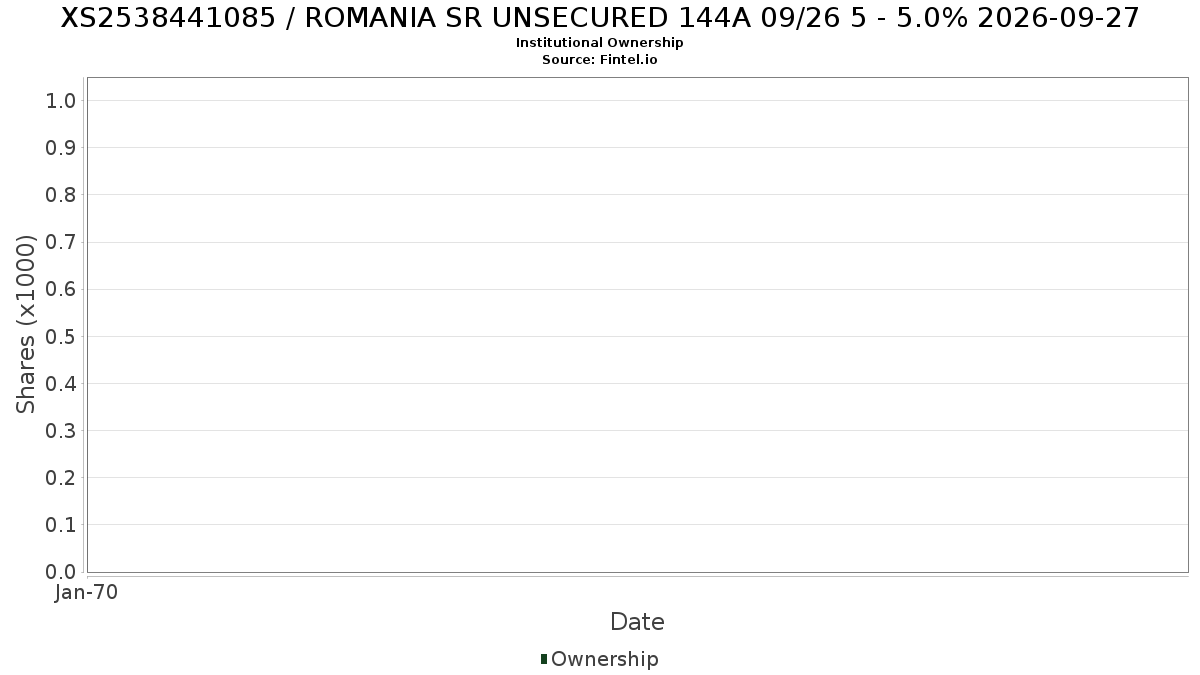Click the Shares (x1000) y-axis title
This screenshot has height=675, width=1200.
26,324
